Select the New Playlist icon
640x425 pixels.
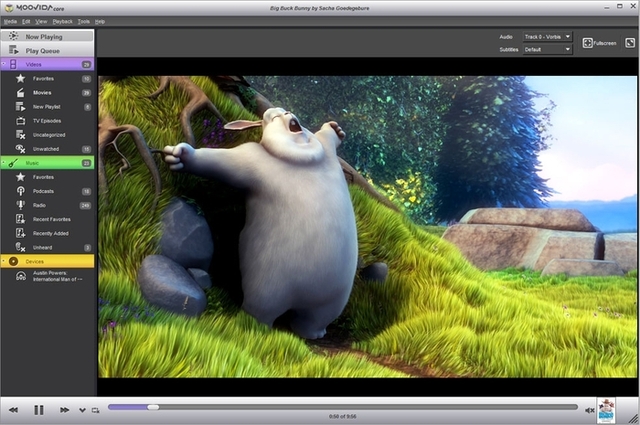tap(20, 107)
